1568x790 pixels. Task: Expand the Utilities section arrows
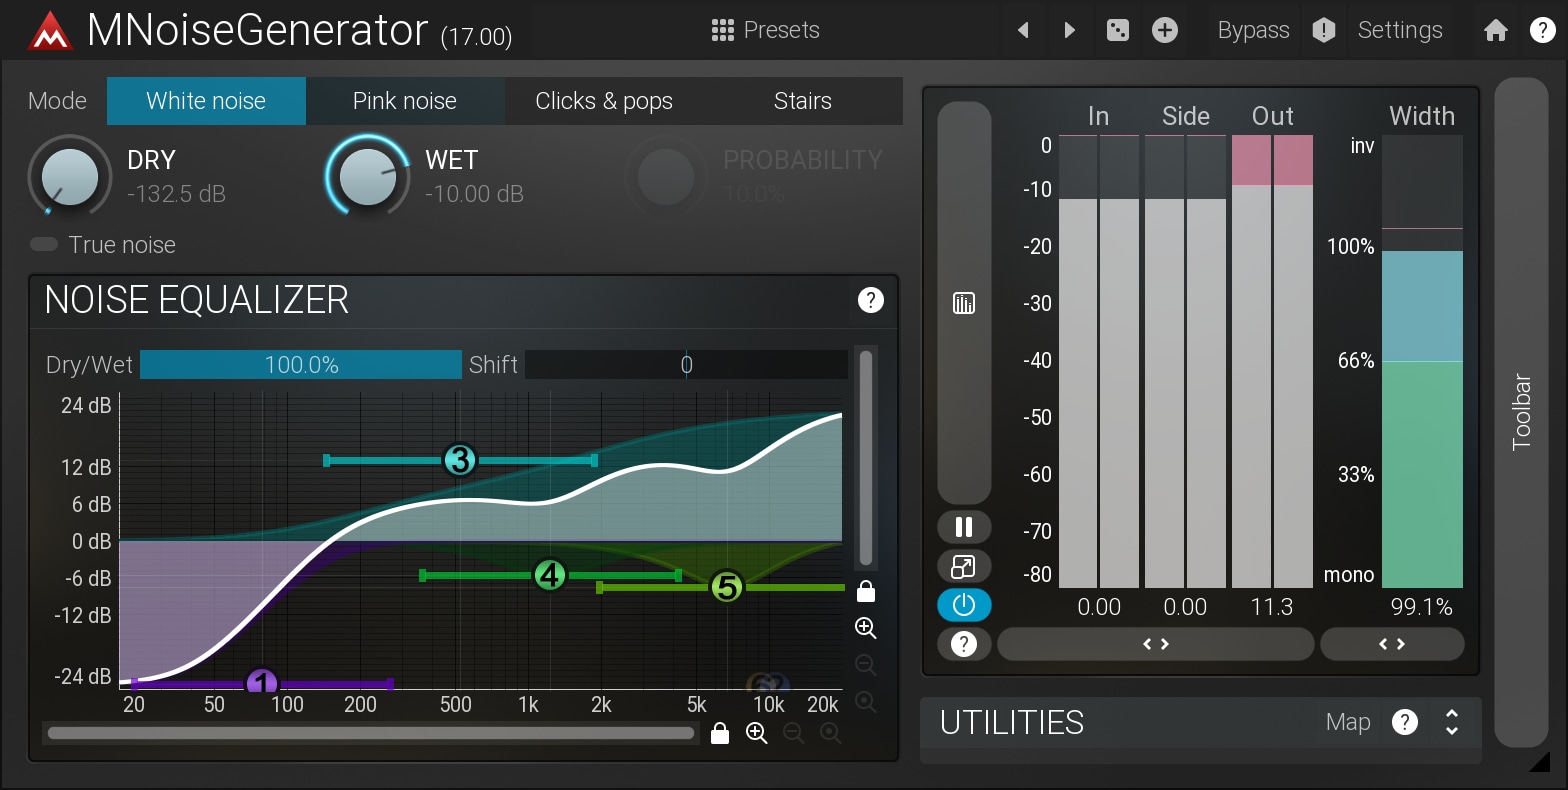point(1452,722)
